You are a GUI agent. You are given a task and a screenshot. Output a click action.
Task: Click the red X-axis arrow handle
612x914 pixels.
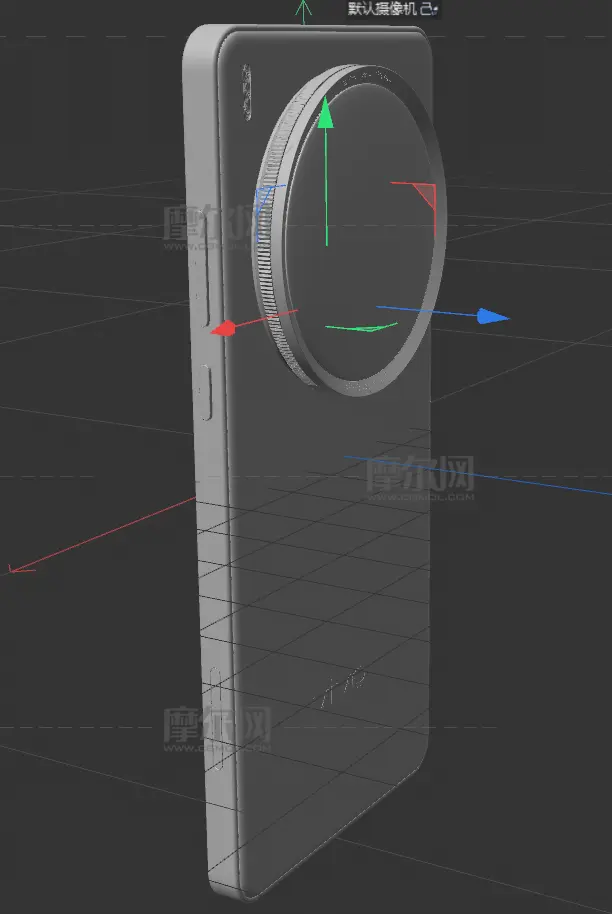pos(224,328)
